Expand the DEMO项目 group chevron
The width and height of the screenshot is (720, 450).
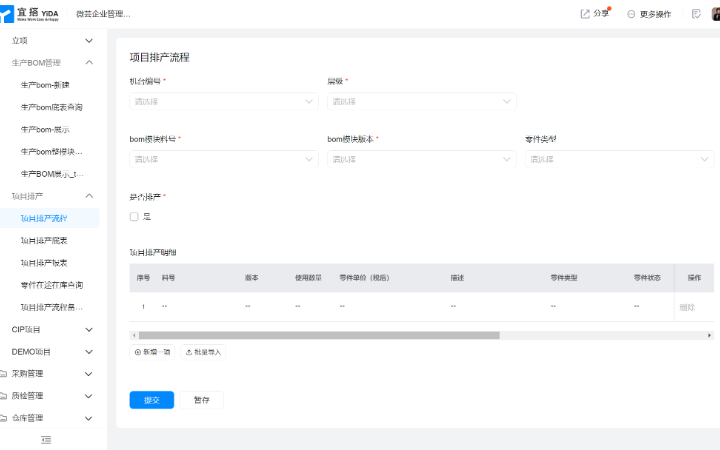click(89, 352)
